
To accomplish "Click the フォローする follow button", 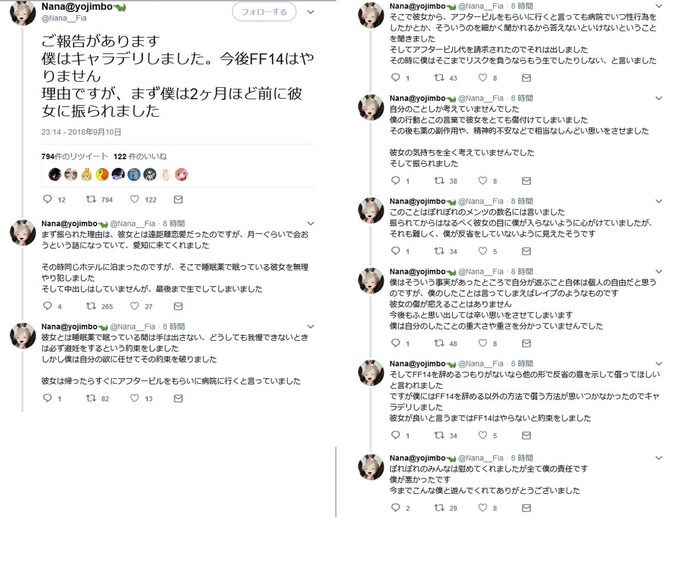I will pyautogui.click(x=264, y=12).
